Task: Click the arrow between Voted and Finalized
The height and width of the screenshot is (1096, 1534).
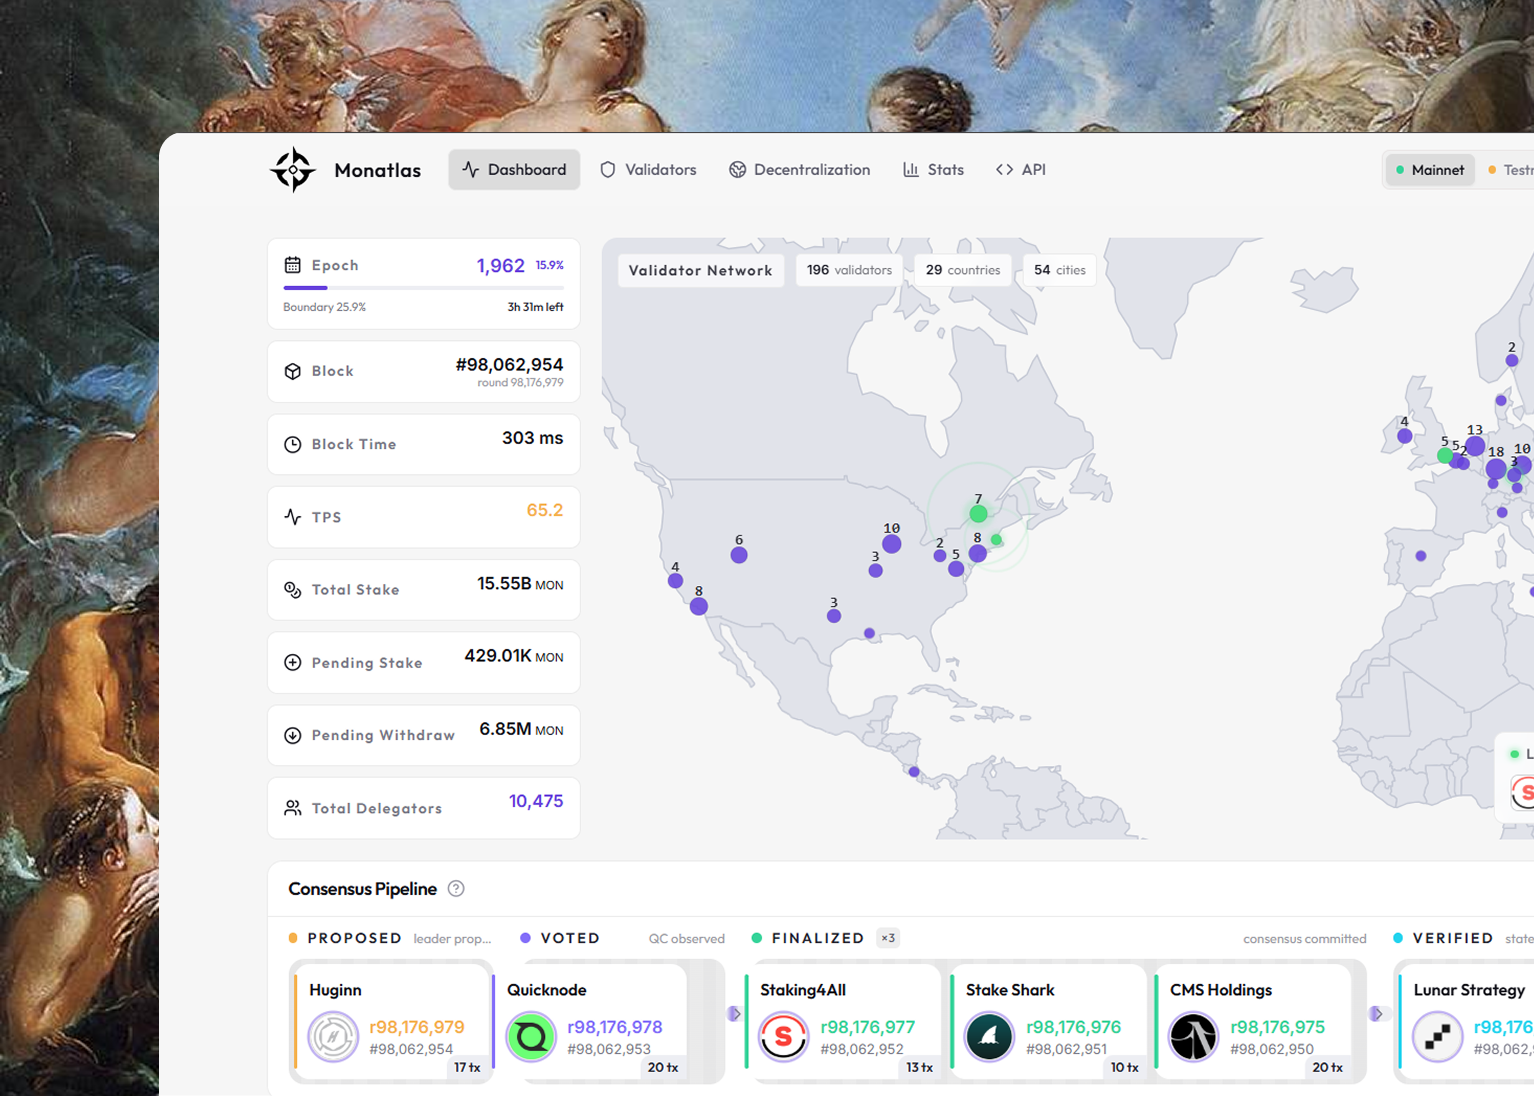Action: (x=735, y=1014)
